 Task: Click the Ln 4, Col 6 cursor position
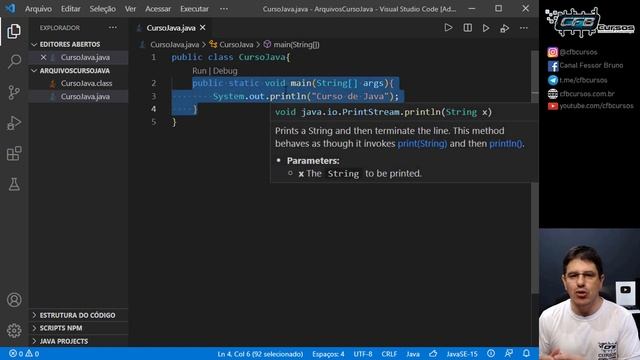(260, 354)
